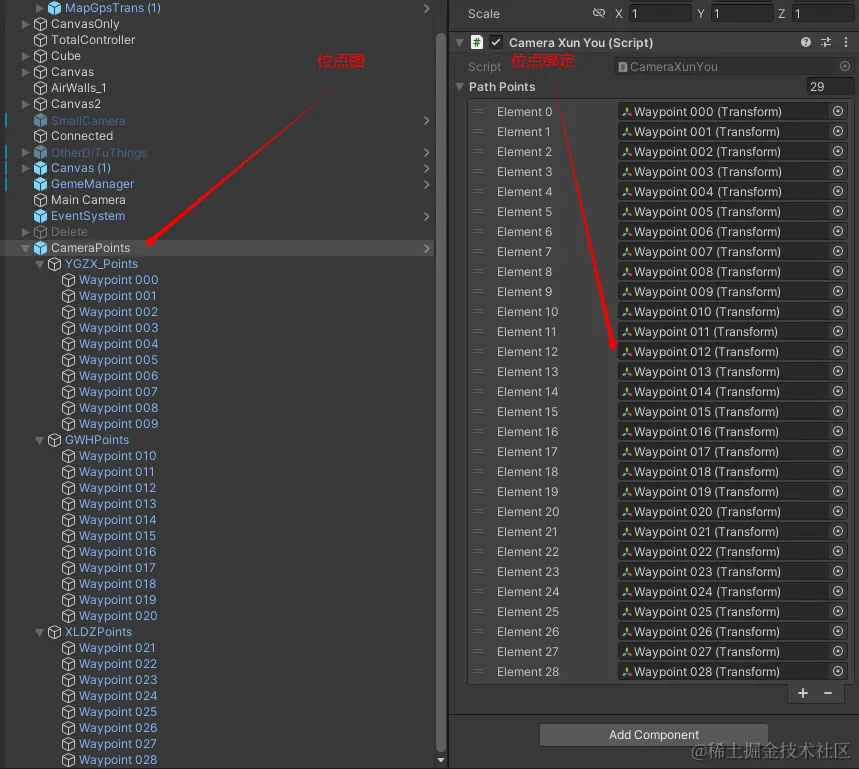The width and height of the screenshot is (859, 769).
Task: Open the Canvas (1) prefab via its arrow
Action: pyautogui.click(x=427, y=168)
